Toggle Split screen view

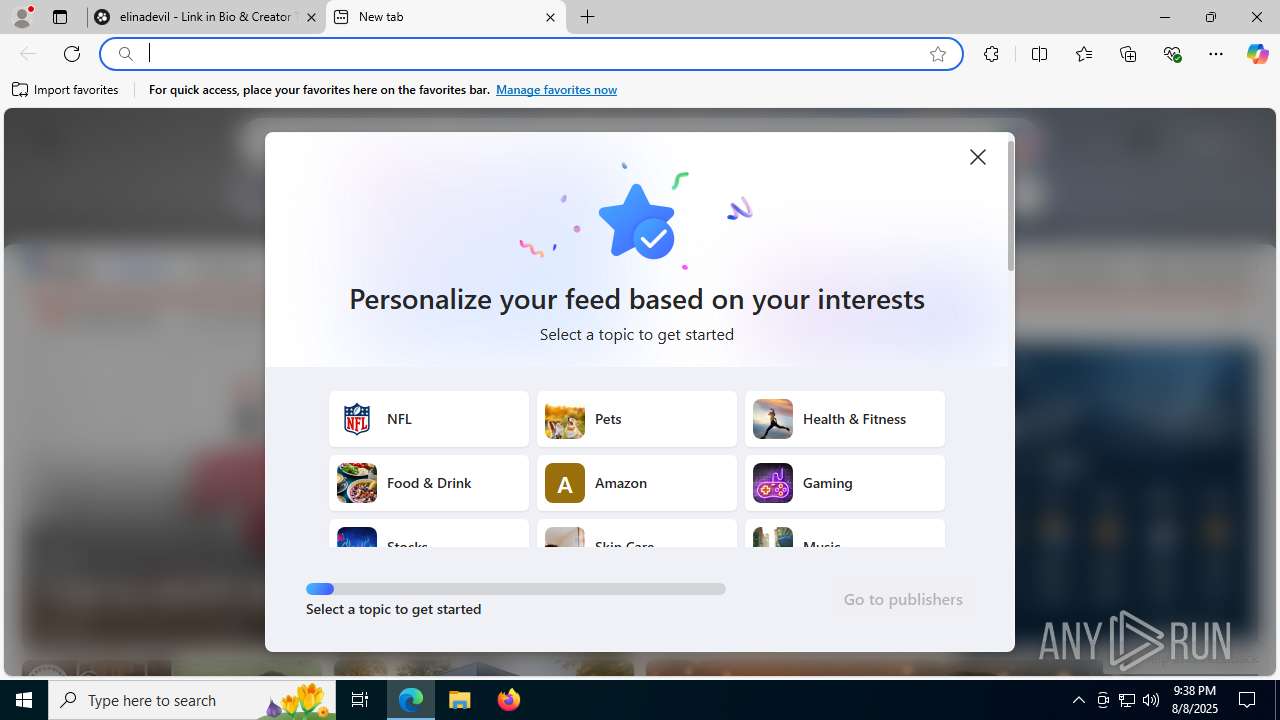(x=1039, y=54)
